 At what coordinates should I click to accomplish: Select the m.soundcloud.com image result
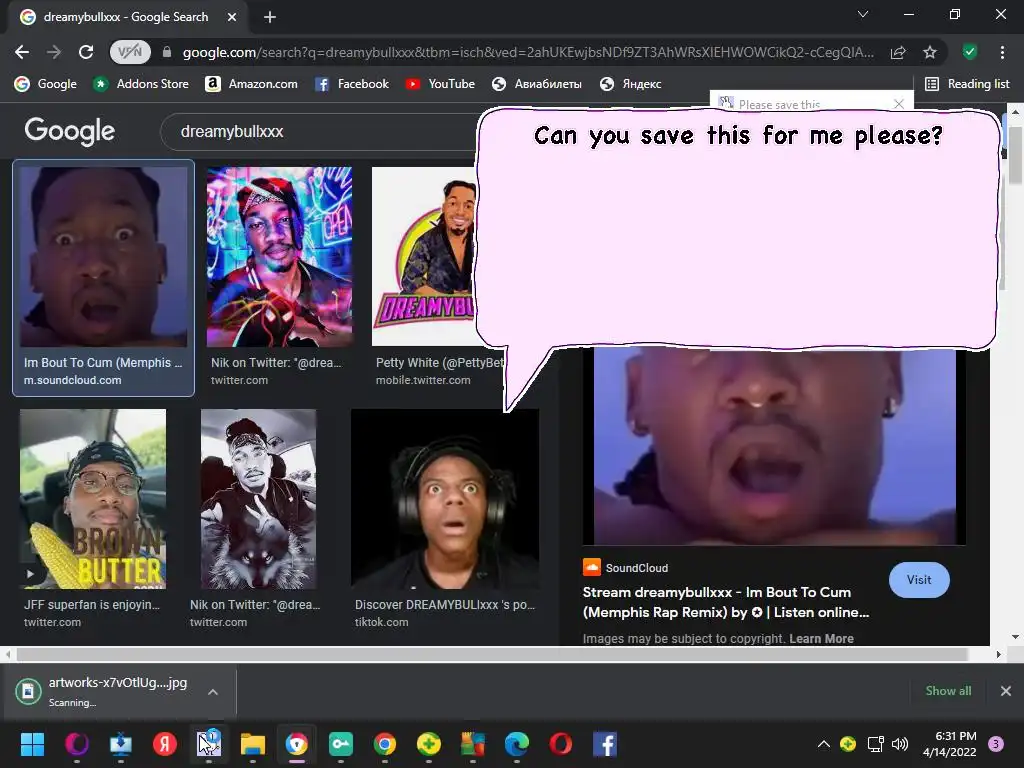[103, 278]
